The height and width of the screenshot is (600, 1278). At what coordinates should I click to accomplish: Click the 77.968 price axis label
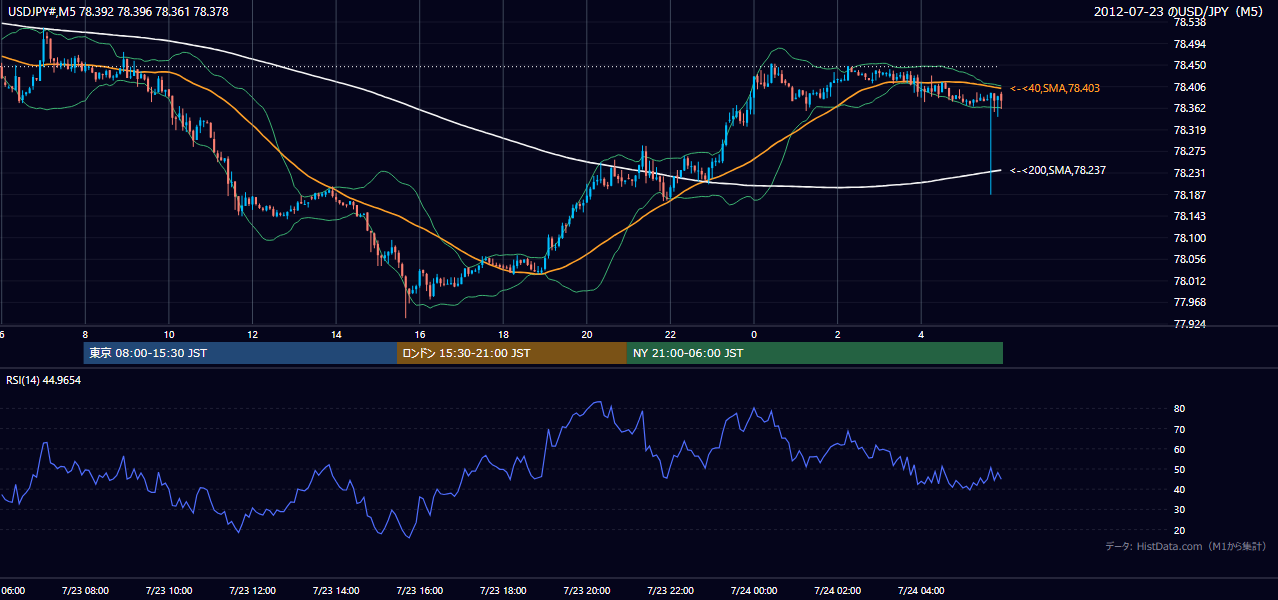1189,302
